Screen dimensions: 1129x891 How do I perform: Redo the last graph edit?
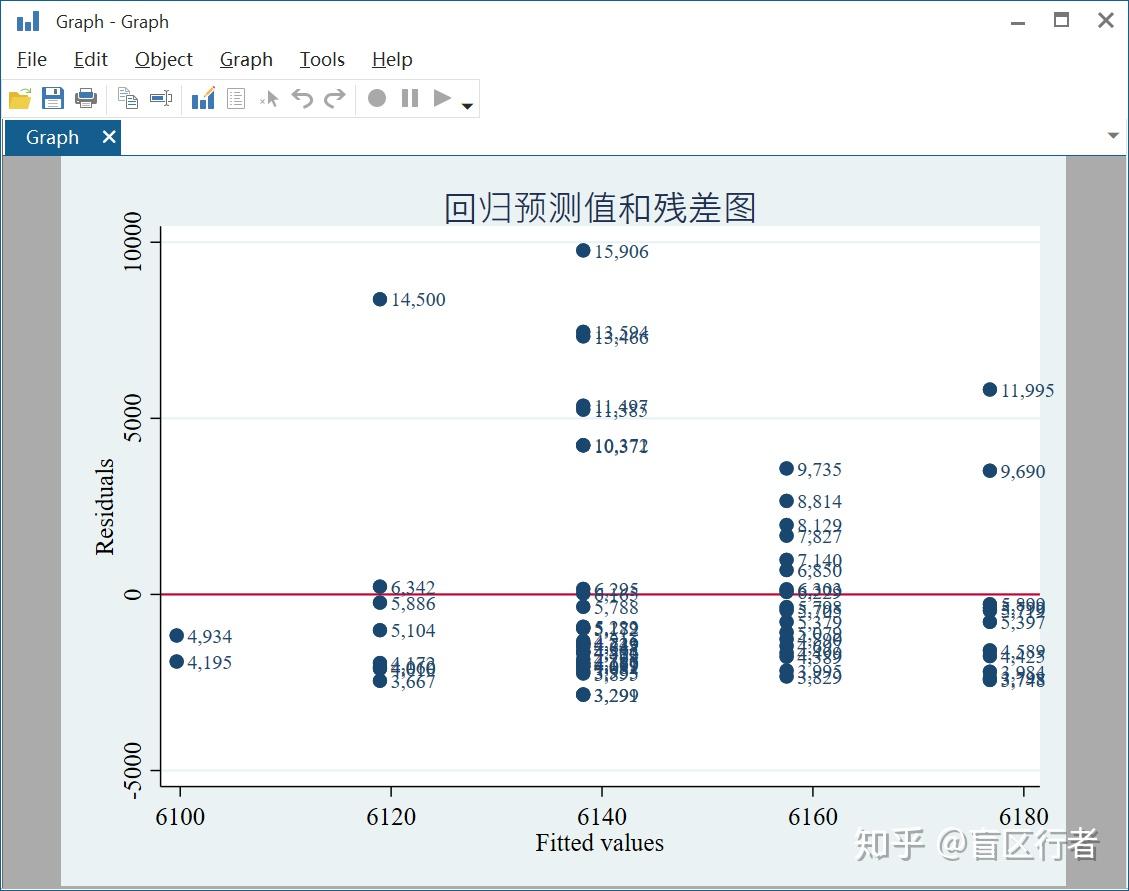click(334, 98)
